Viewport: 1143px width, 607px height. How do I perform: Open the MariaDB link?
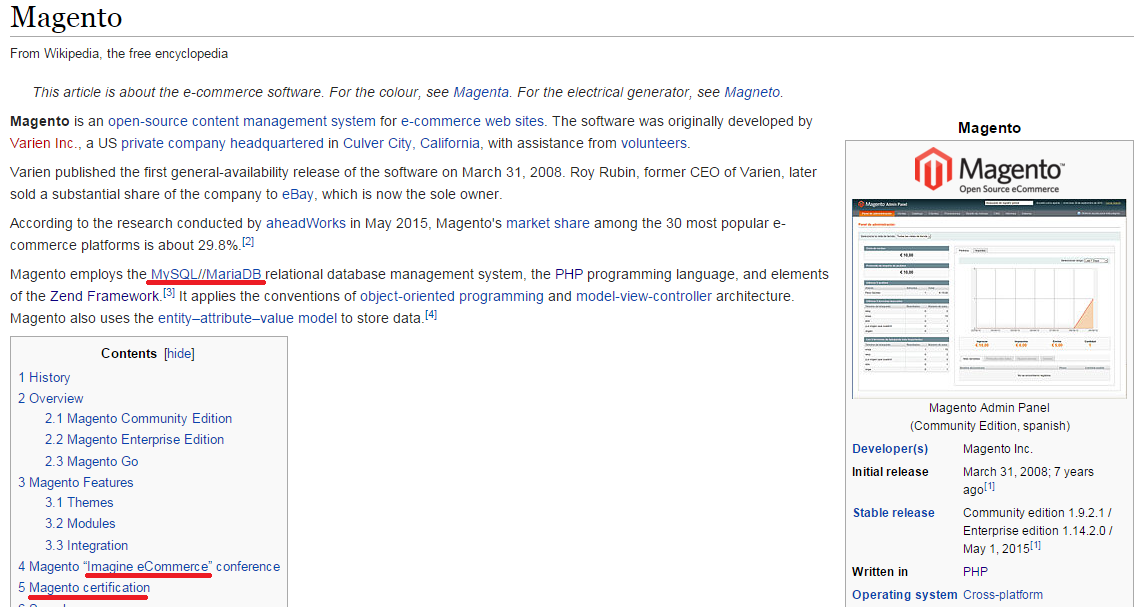click(233, 275)
